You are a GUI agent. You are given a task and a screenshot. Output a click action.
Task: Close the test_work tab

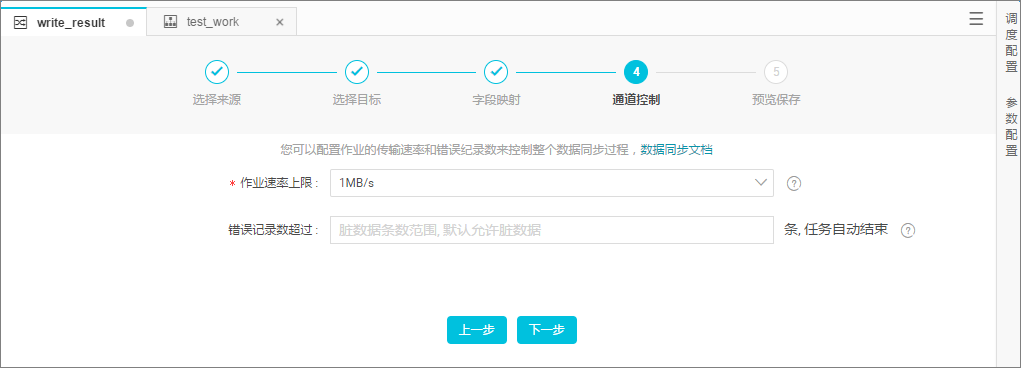coord(280,22)
